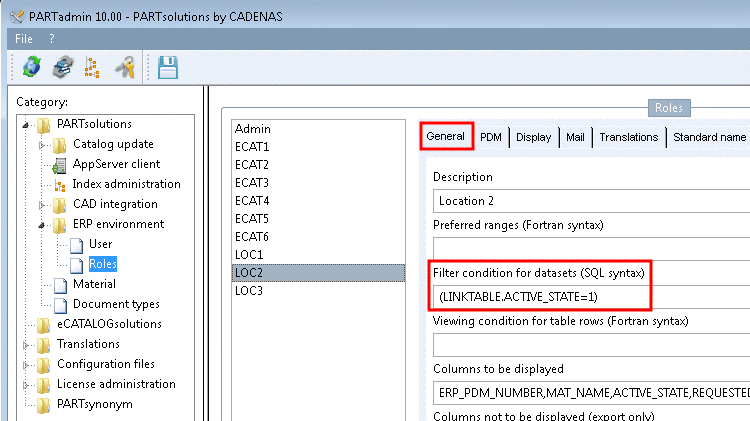Open the ? help menu
750x421 pixels.
click(52, 39)
